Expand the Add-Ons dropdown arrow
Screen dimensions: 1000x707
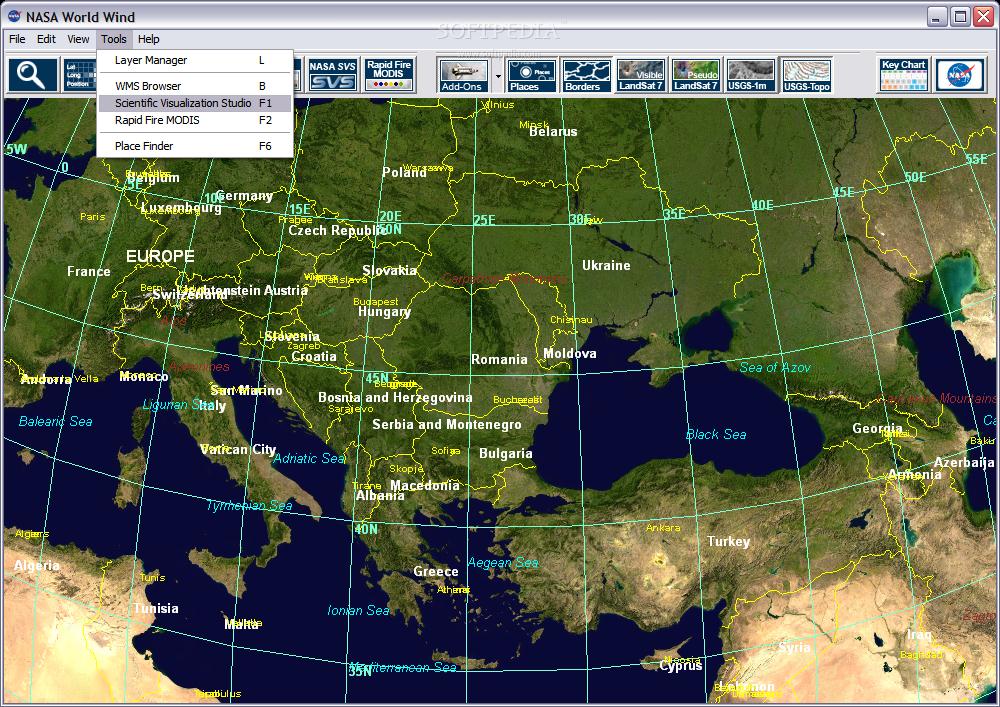pos(497,76)
